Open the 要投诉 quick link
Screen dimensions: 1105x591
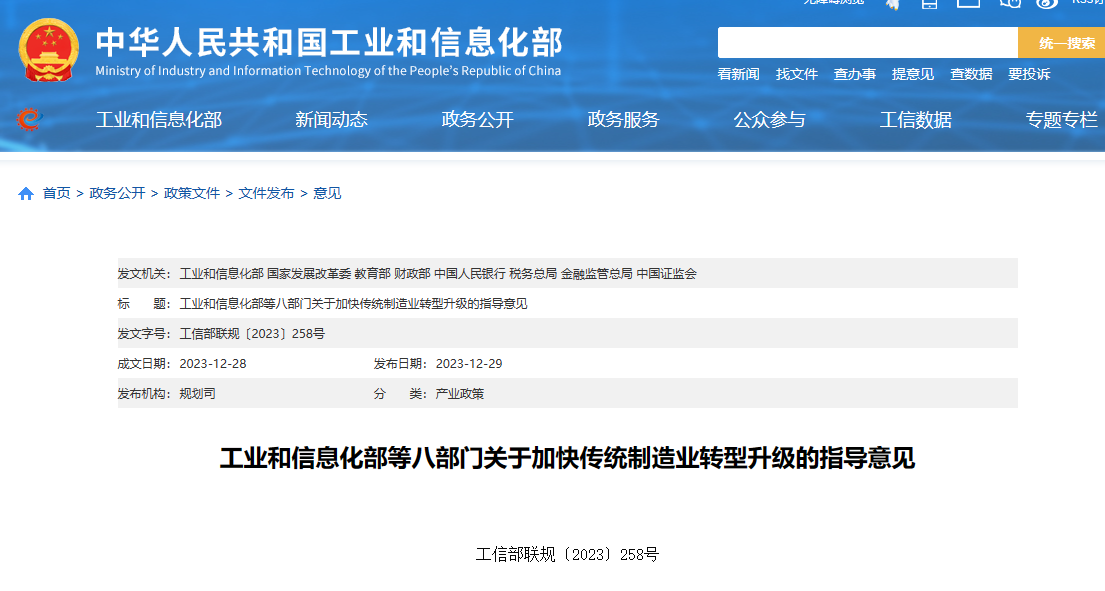click(1029, 74)
